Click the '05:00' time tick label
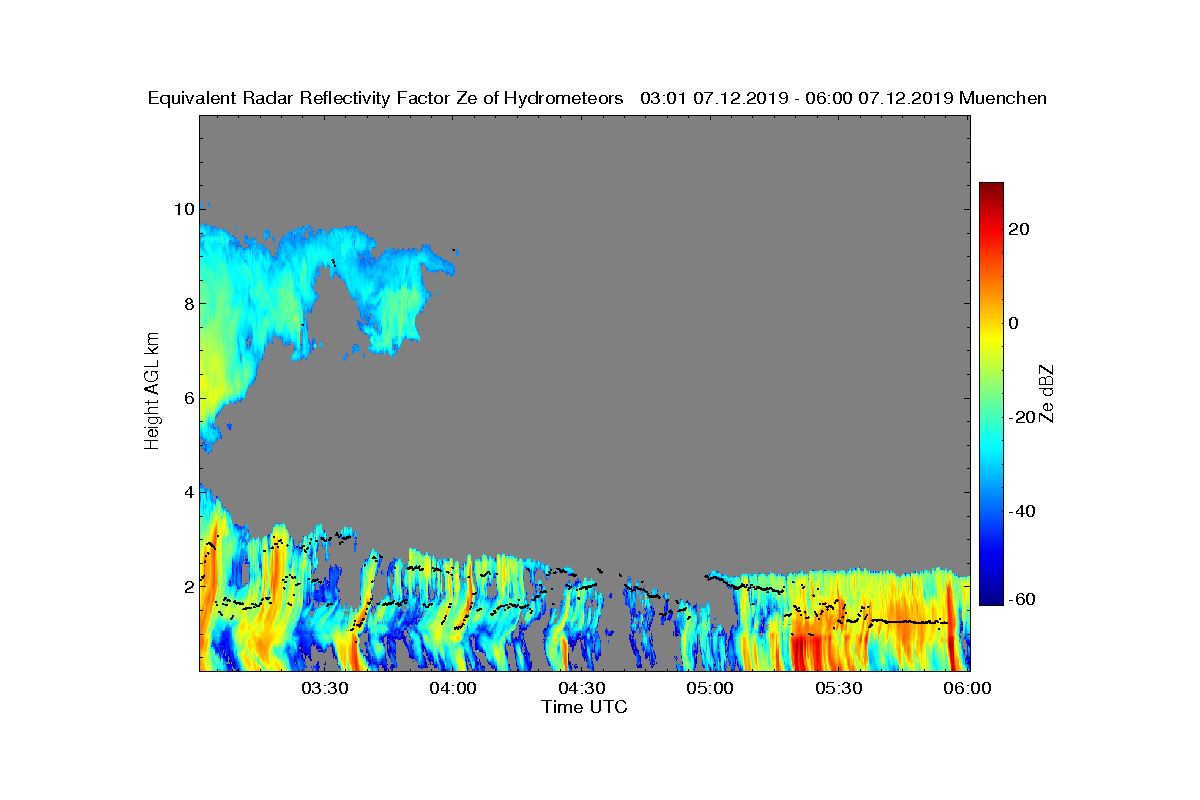 click(x=711, y=689)
